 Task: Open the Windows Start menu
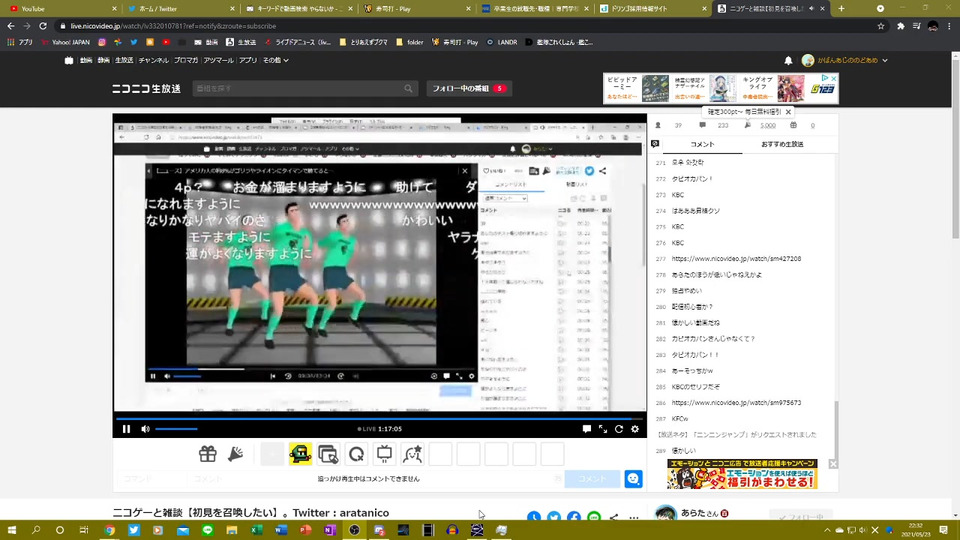(x=12, y=530)
